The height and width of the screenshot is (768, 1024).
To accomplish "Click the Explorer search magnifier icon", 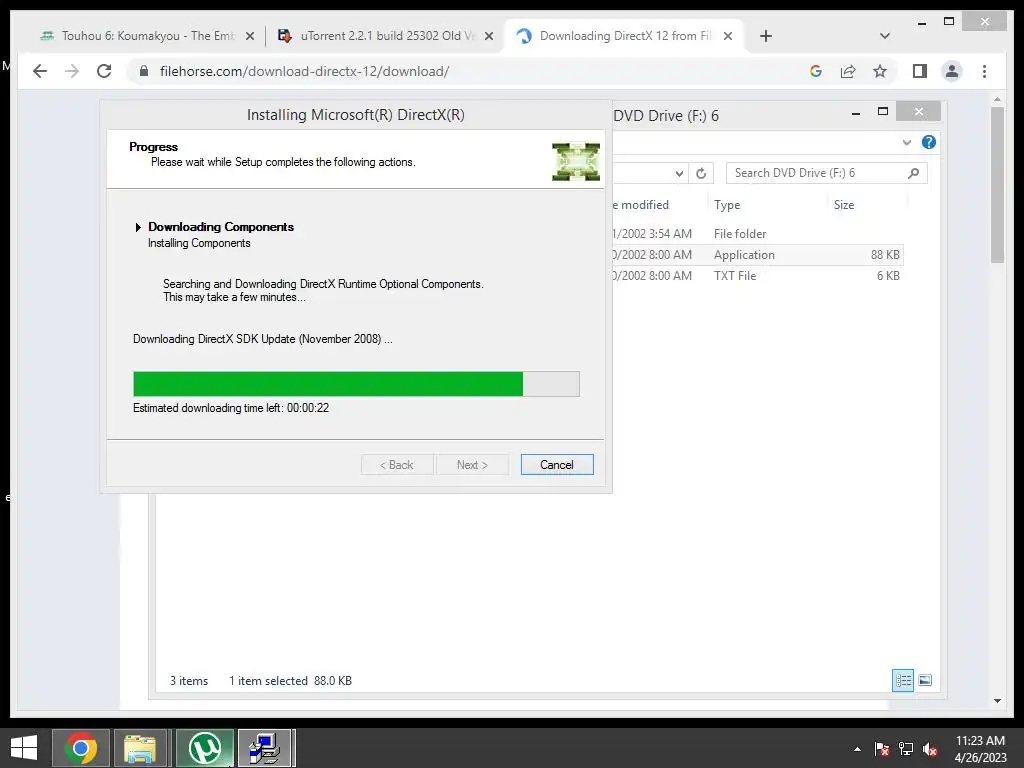I will tap(914, 173).
